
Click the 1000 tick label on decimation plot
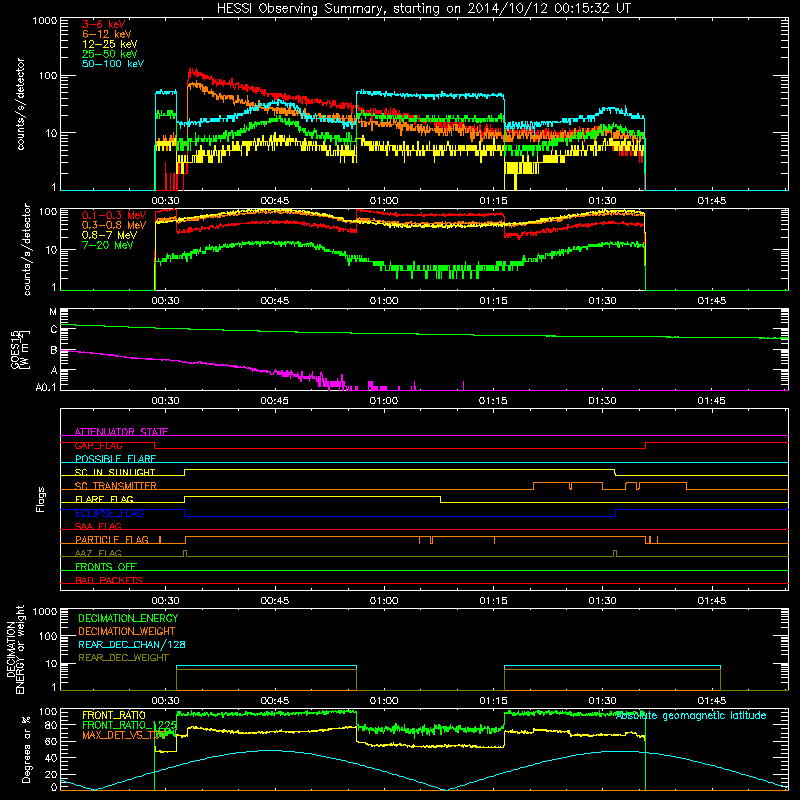point(45,611)
